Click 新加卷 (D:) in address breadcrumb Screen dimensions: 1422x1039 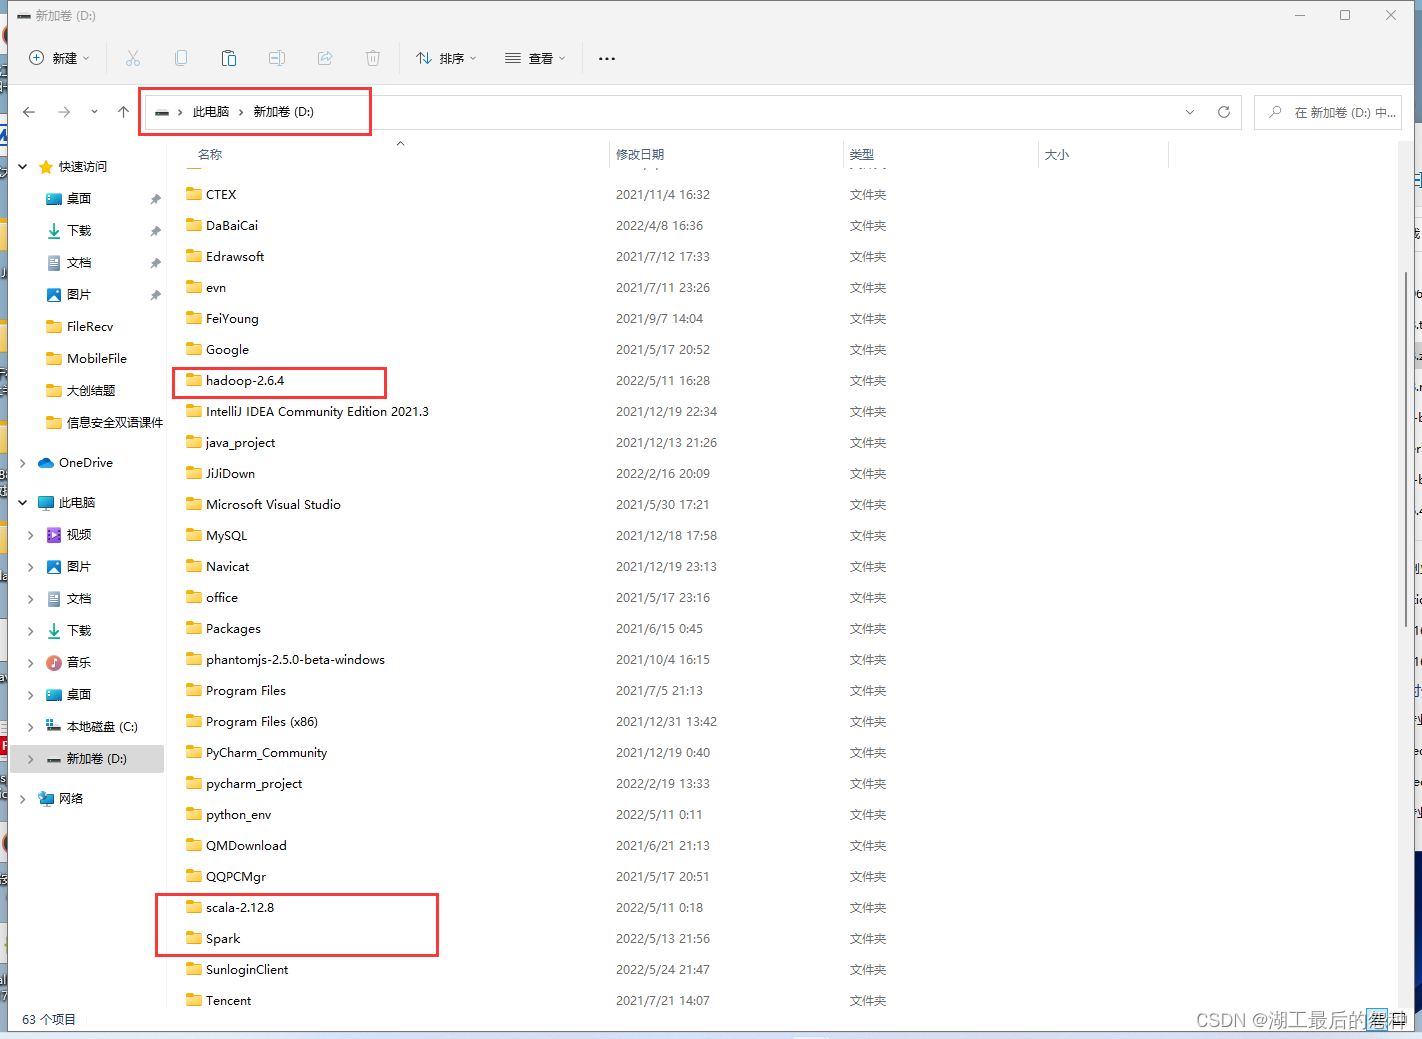[x=283, y=112]
